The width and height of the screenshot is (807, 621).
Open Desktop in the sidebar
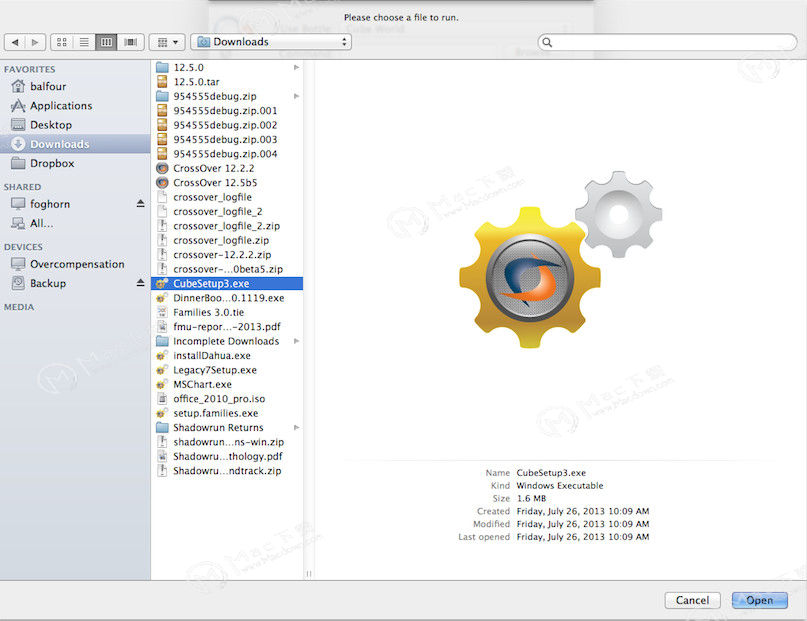tap(75, 125)
